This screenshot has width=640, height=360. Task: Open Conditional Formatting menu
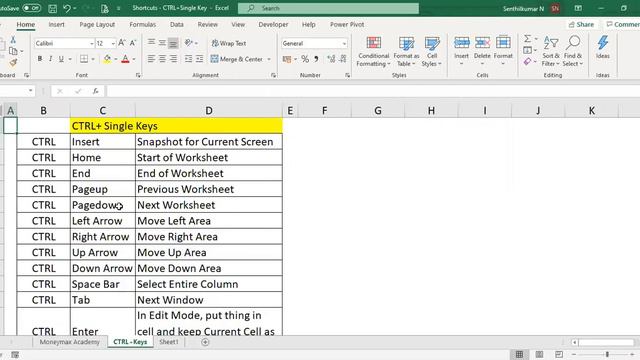(373, 52)
